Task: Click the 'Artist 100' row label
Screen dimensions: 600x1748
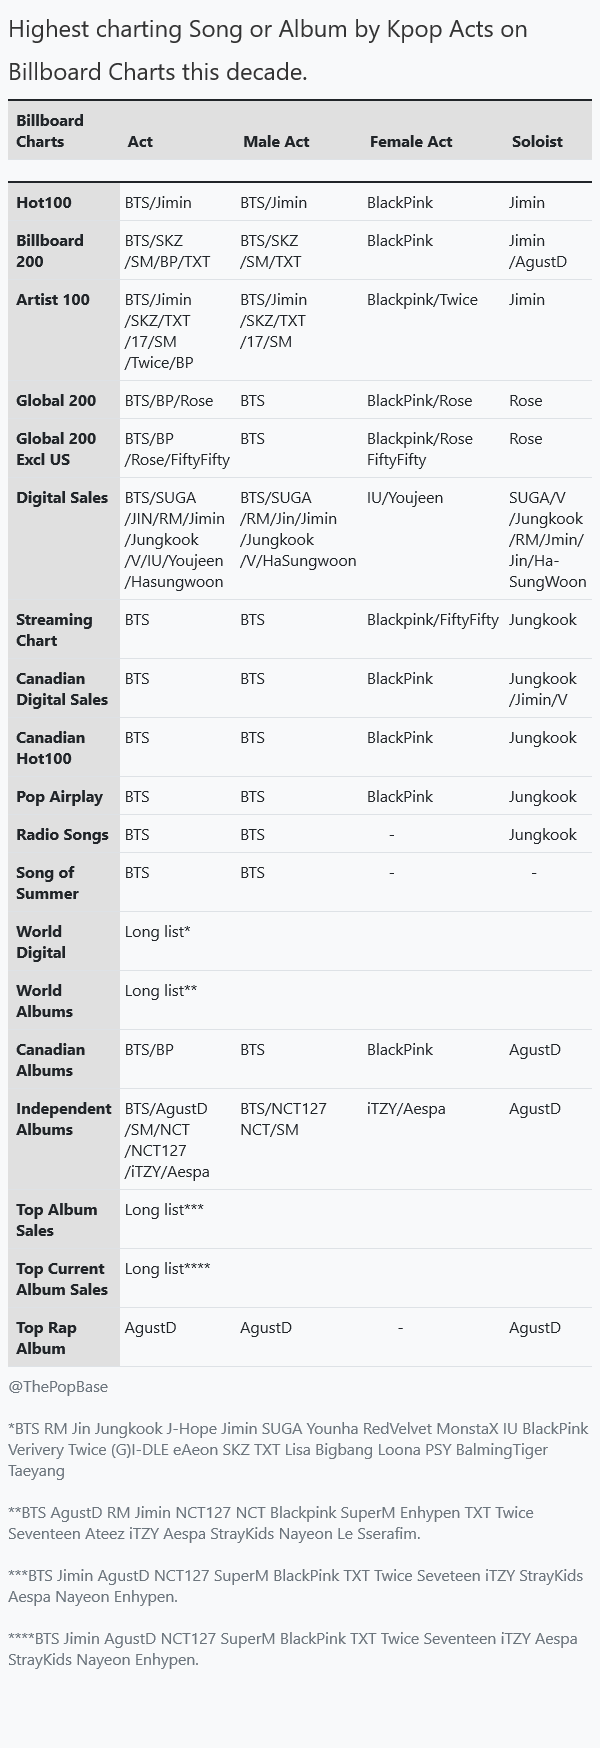Action: click(x=53, y=300)
